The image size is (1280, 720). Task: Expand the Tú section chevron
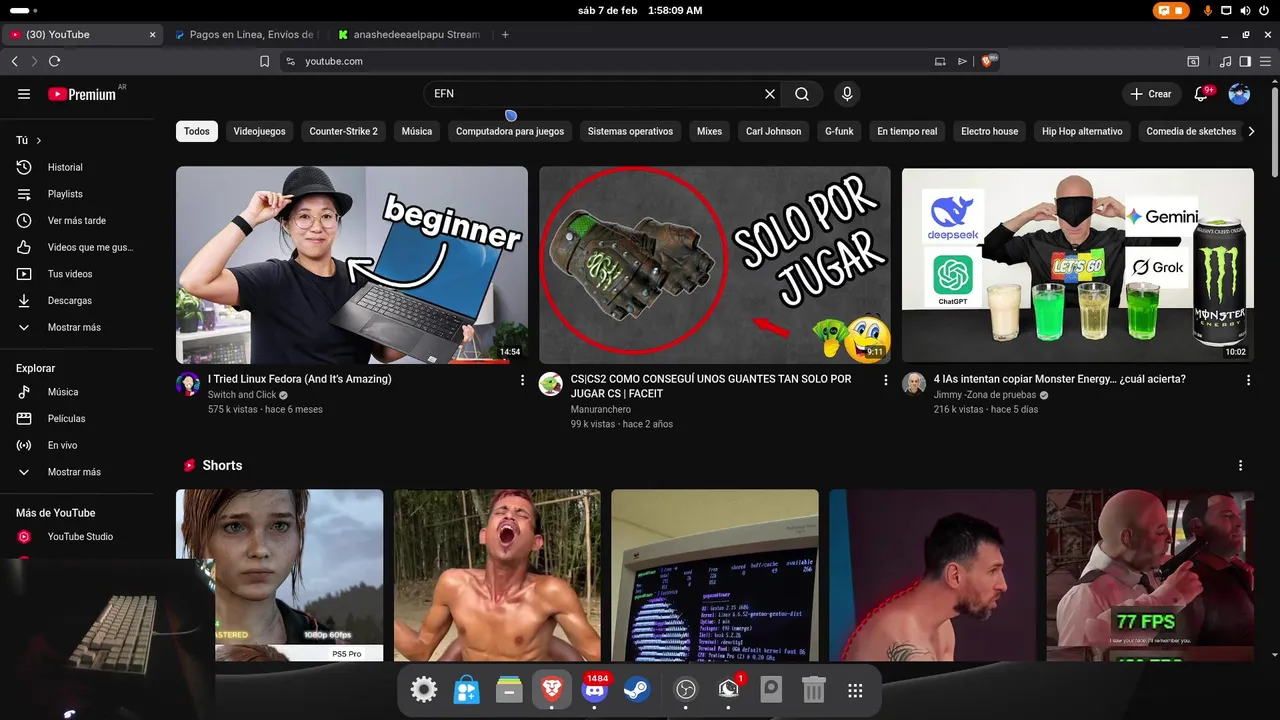click(39, 141)
